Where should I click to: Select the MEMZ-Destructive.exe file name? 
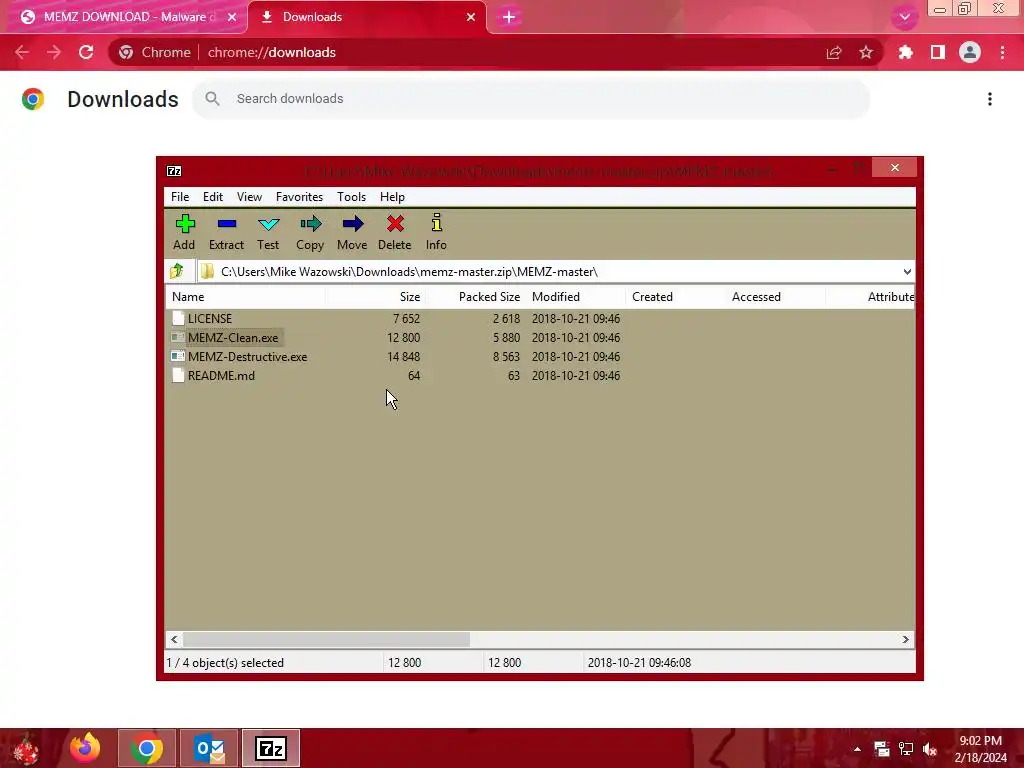coord(248,357)
